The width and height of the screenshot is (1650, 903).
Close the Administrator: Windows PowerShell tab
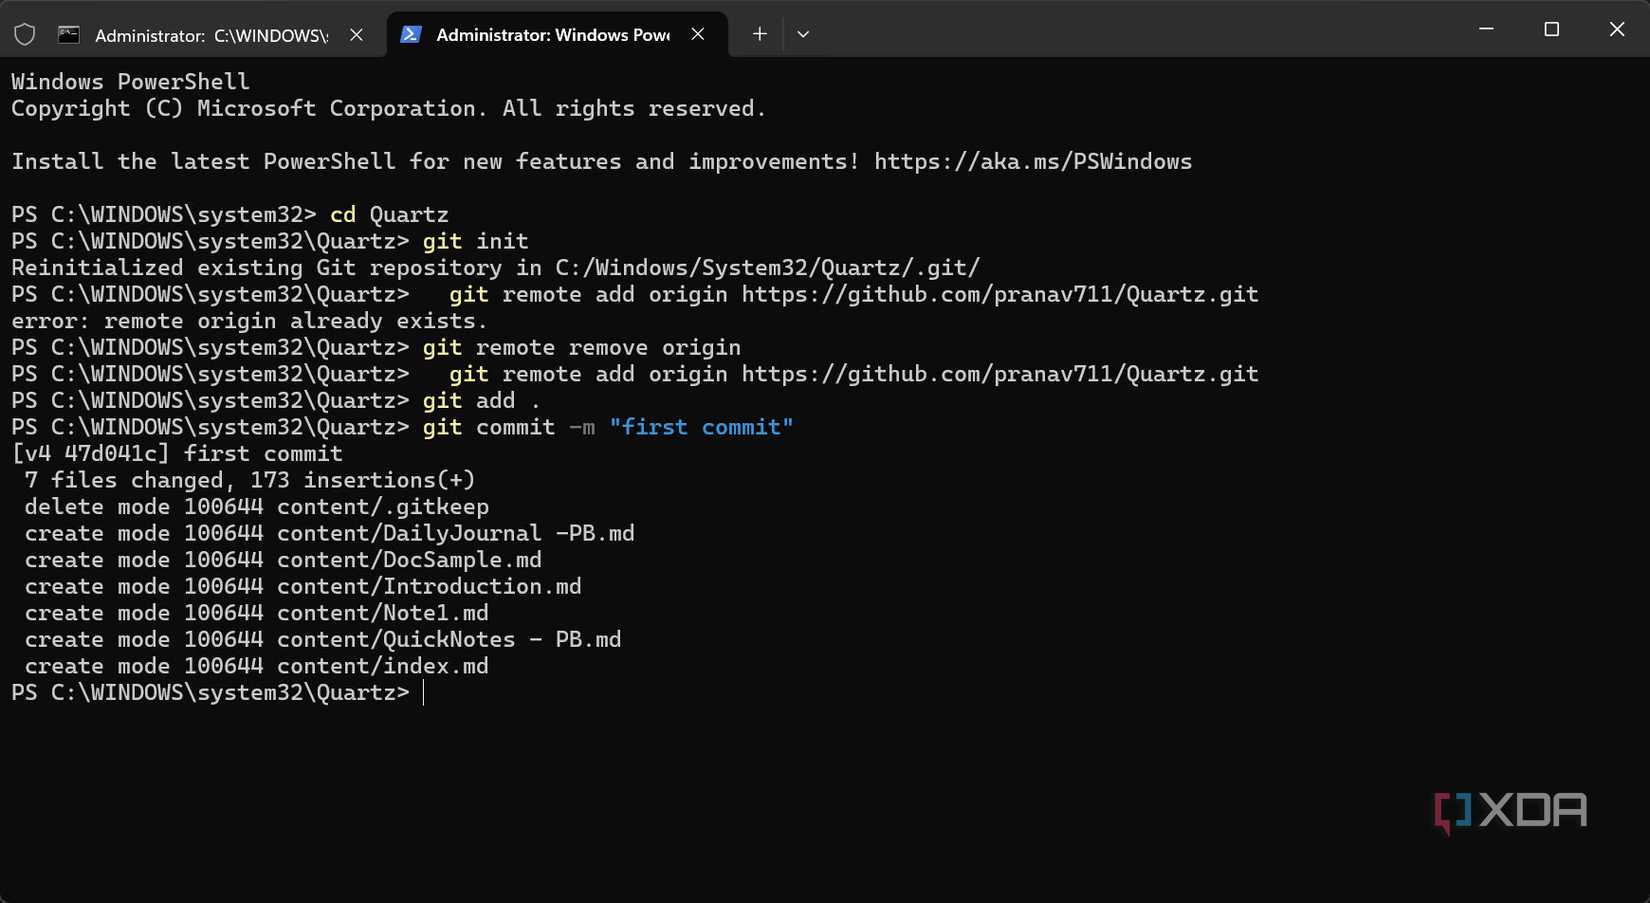click(698, 34)
